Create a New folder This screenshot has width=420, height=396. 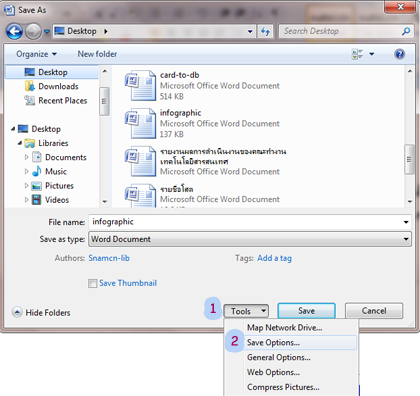coord(97,54)
